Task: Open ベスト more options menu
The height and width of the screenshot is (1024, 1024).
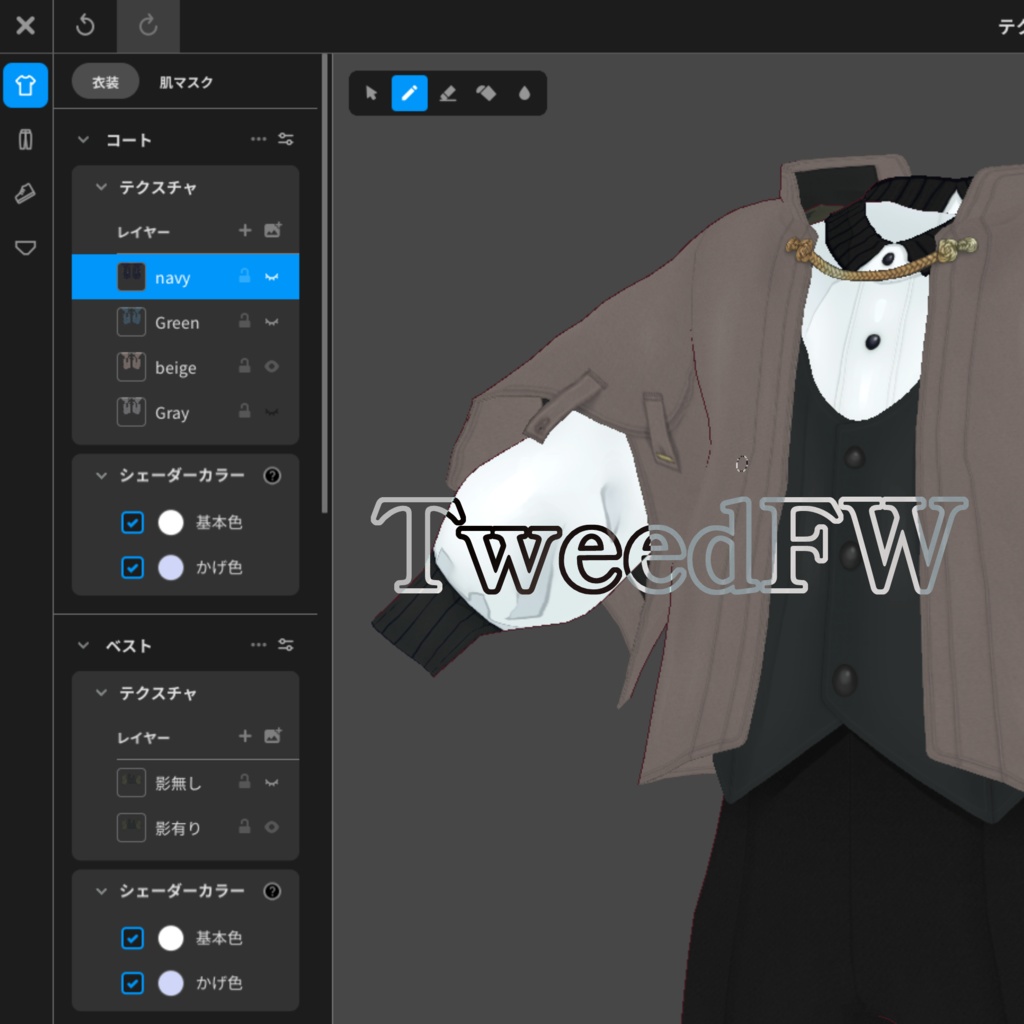Action: tap(259, 645)
